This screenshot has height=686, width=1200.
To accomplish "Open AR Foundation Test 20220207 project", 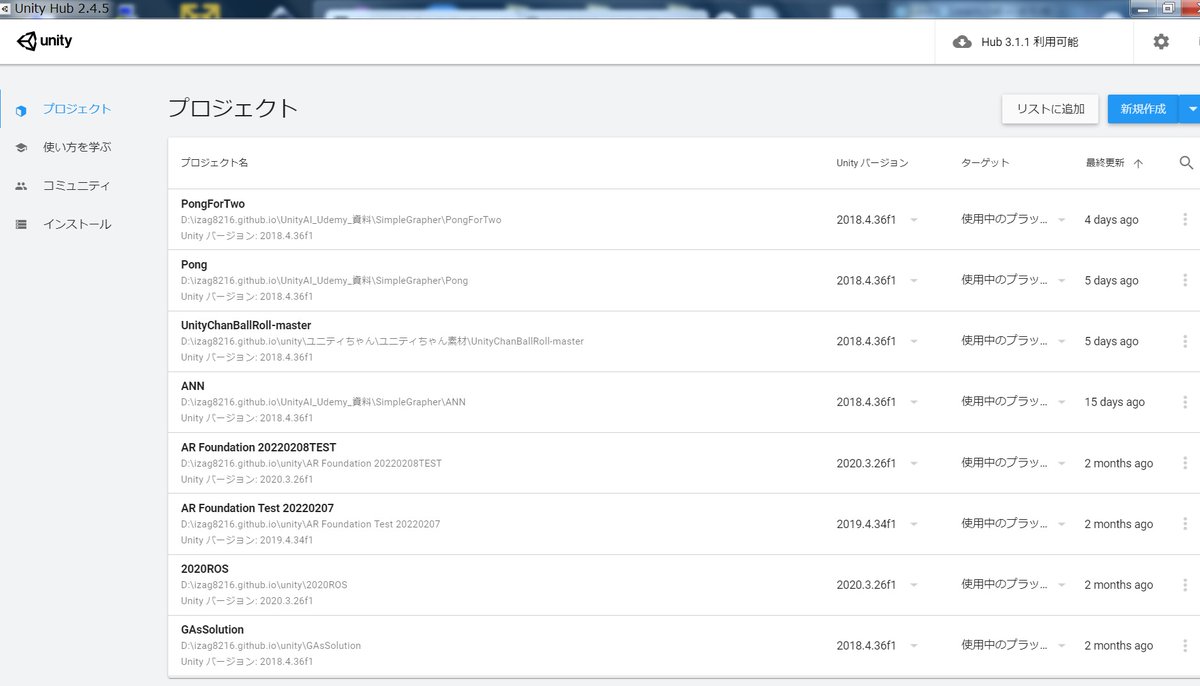I will (x=684, y=524).
